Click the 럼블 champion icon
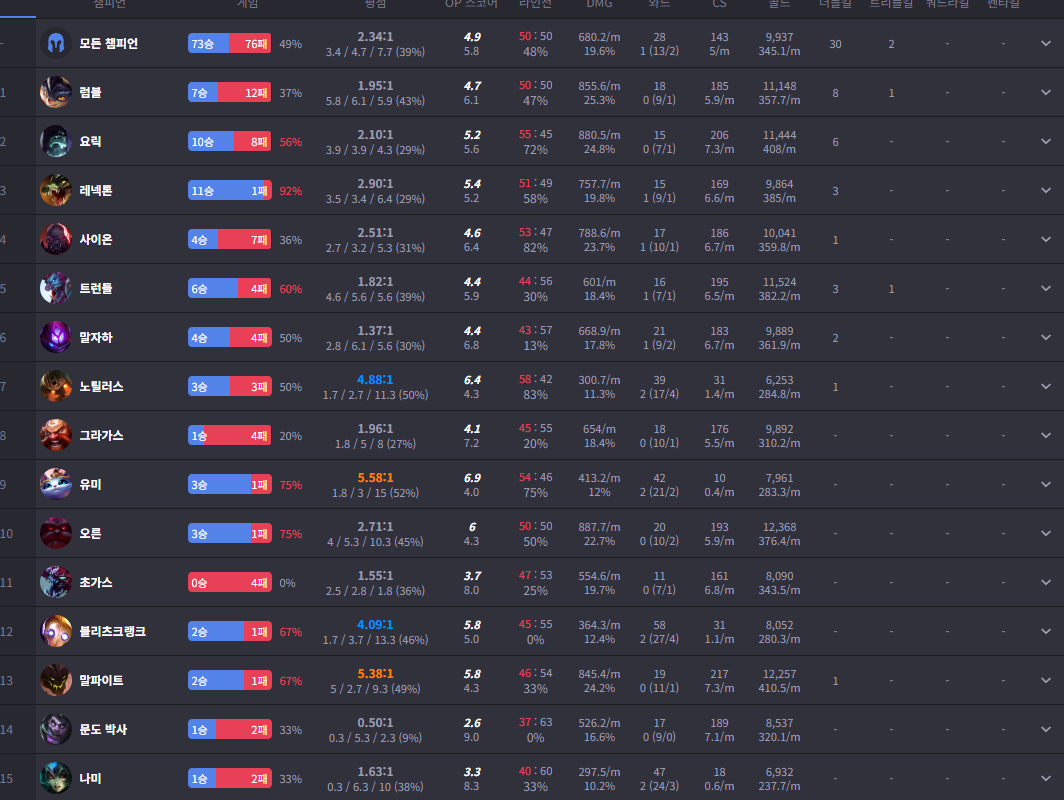The height and width of the screenshot is (800, 1064). point(55,93)
